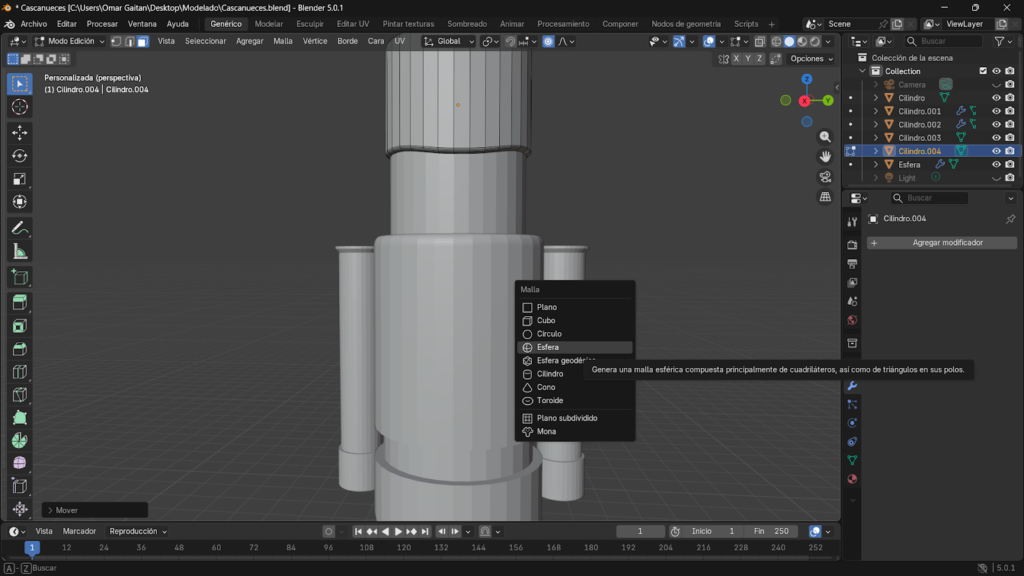Click the viewport zoom magnifier icon

coord(825,136)
